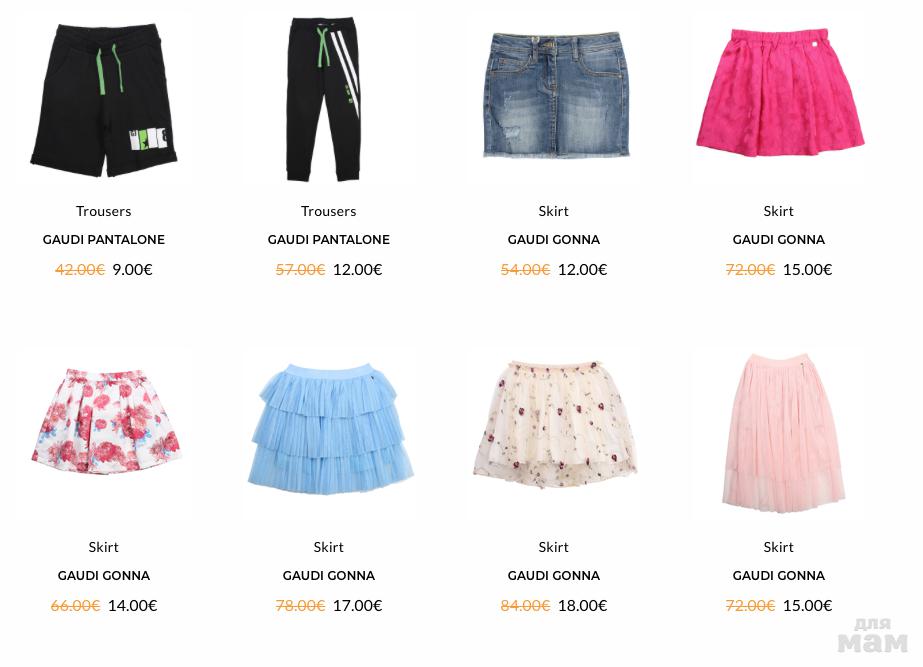923x667 pixels.
Task: Click Skirt category label under hot pink skirt
Action: tap(778, 211)
